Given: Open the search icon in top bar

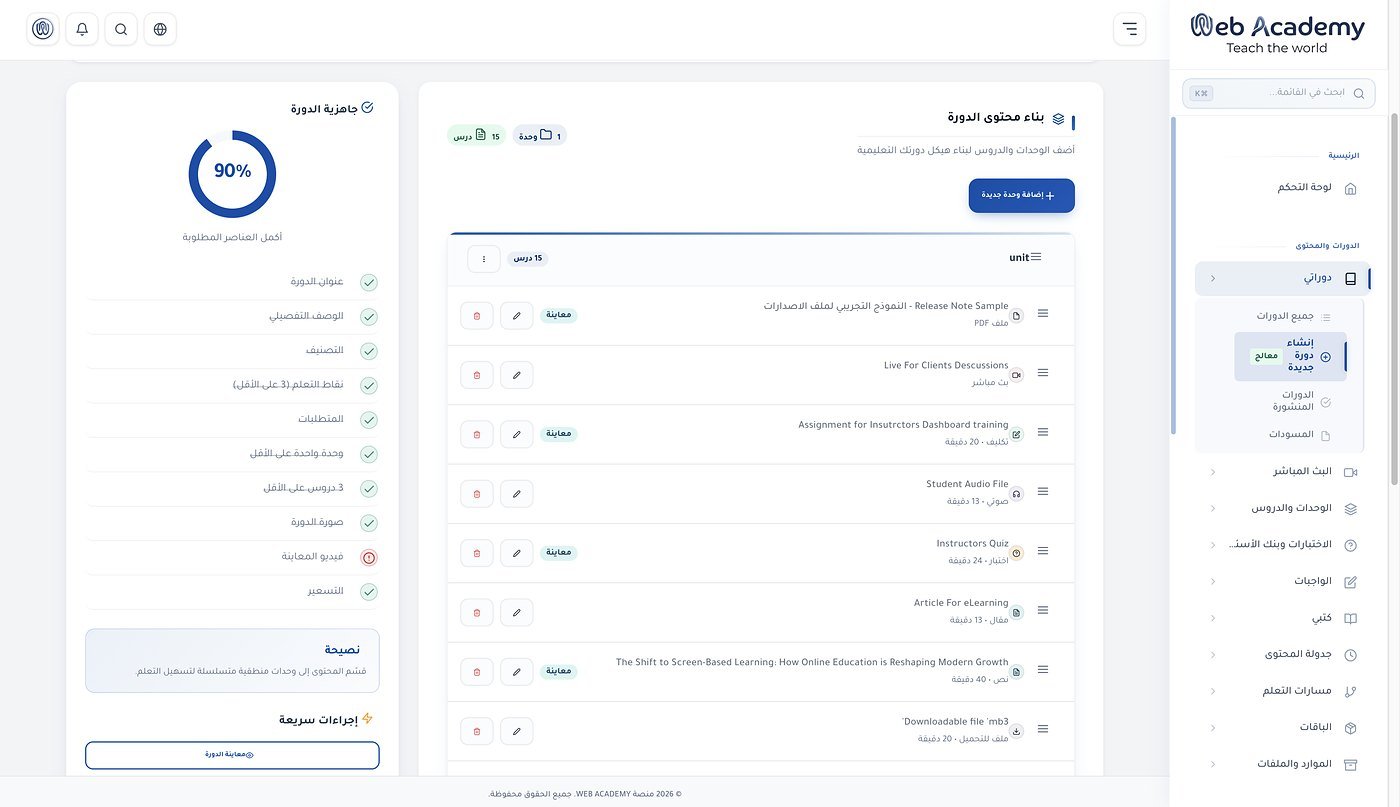Looking at the screenshot, I should click(121, 29).
